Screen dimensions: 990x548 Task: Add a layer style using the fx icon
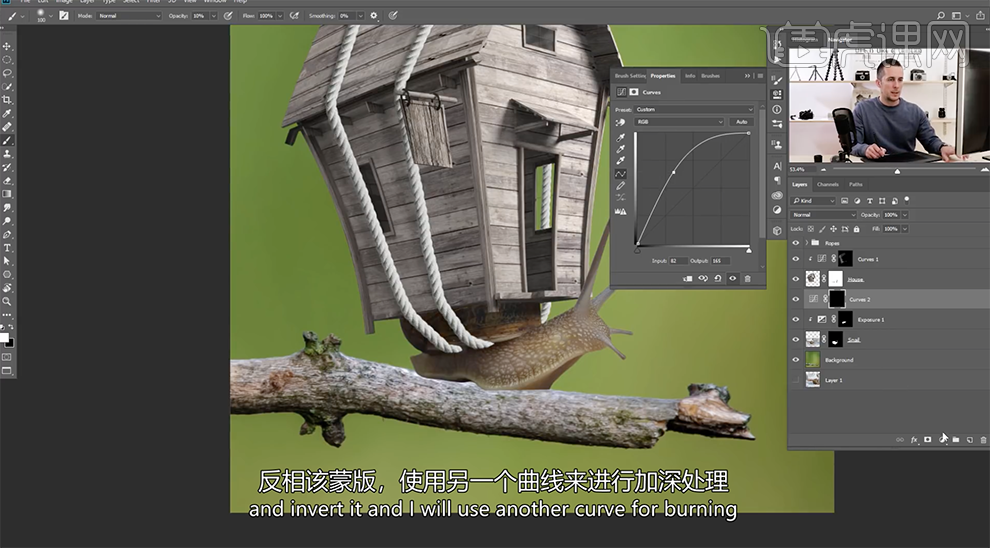[x=914, y=440]
